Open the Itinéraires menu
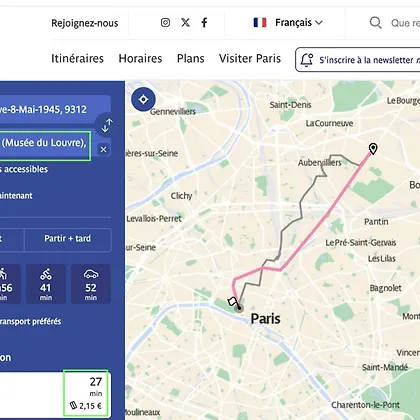The image size is (420, 420). pyautogui.click(x=77, y=59)
